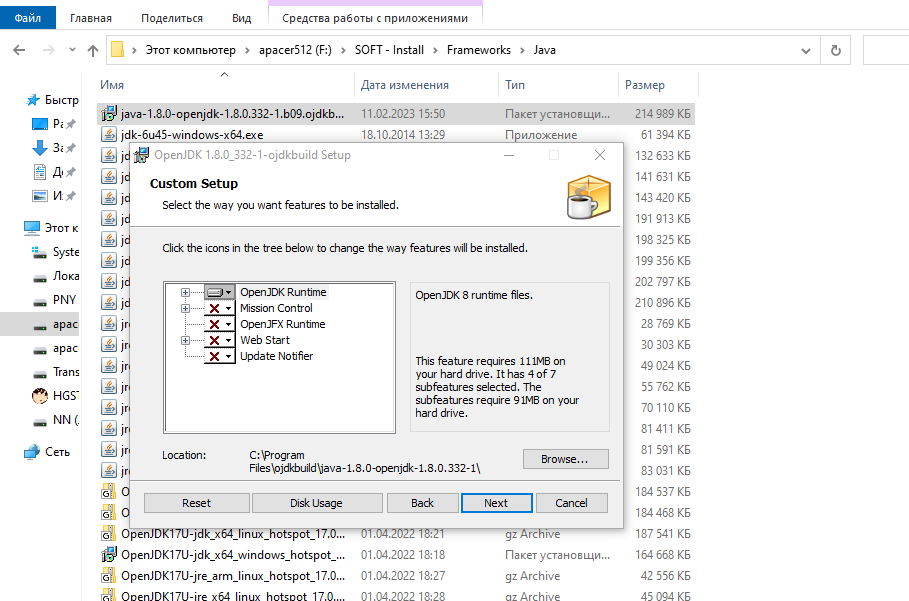The image size is (909, 601).
Task: Click Frameworks in the breadcrumb path
Action: coord(479,50)
